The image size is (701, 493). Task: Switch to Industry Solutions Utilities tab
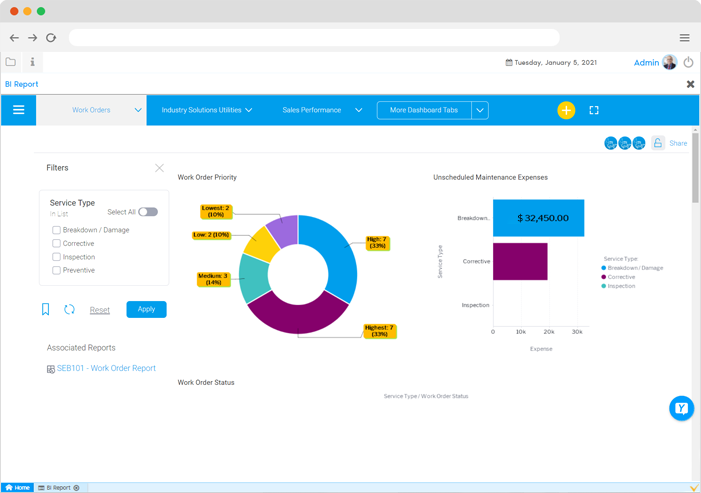(201, 110)
